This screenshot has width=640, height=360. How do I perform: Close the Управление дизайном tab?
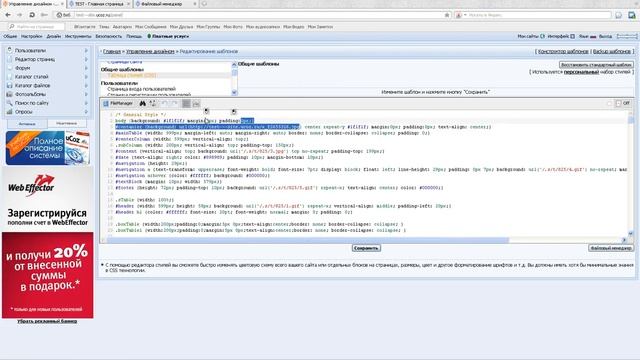(62, 4)
